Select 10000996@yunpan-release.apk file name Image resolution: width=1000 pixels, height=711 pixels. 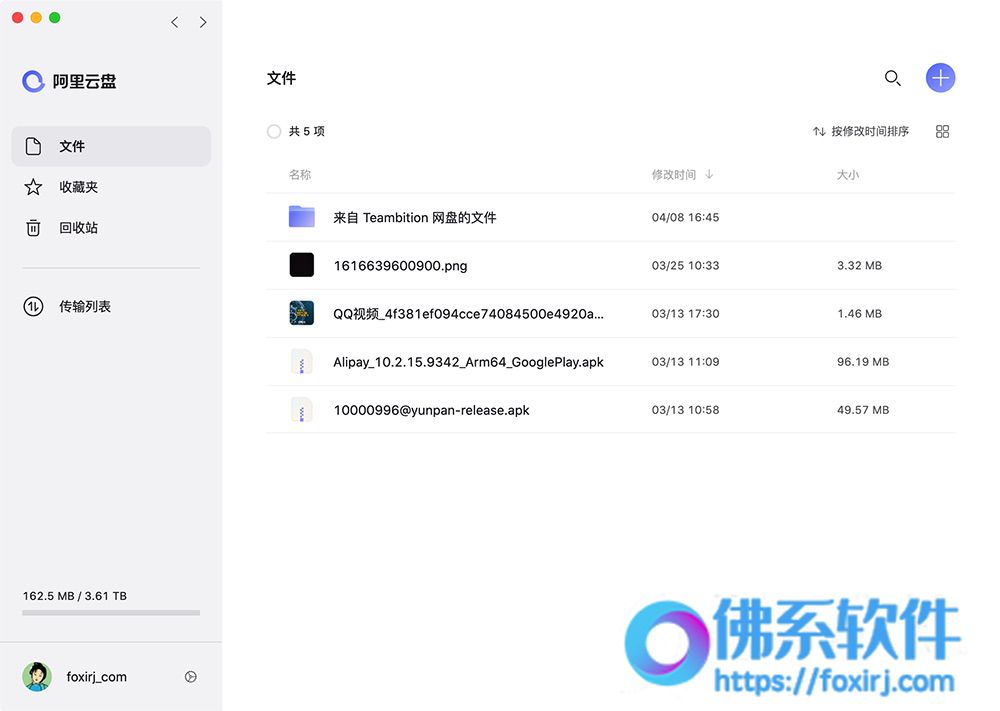(x=431, y=410)
